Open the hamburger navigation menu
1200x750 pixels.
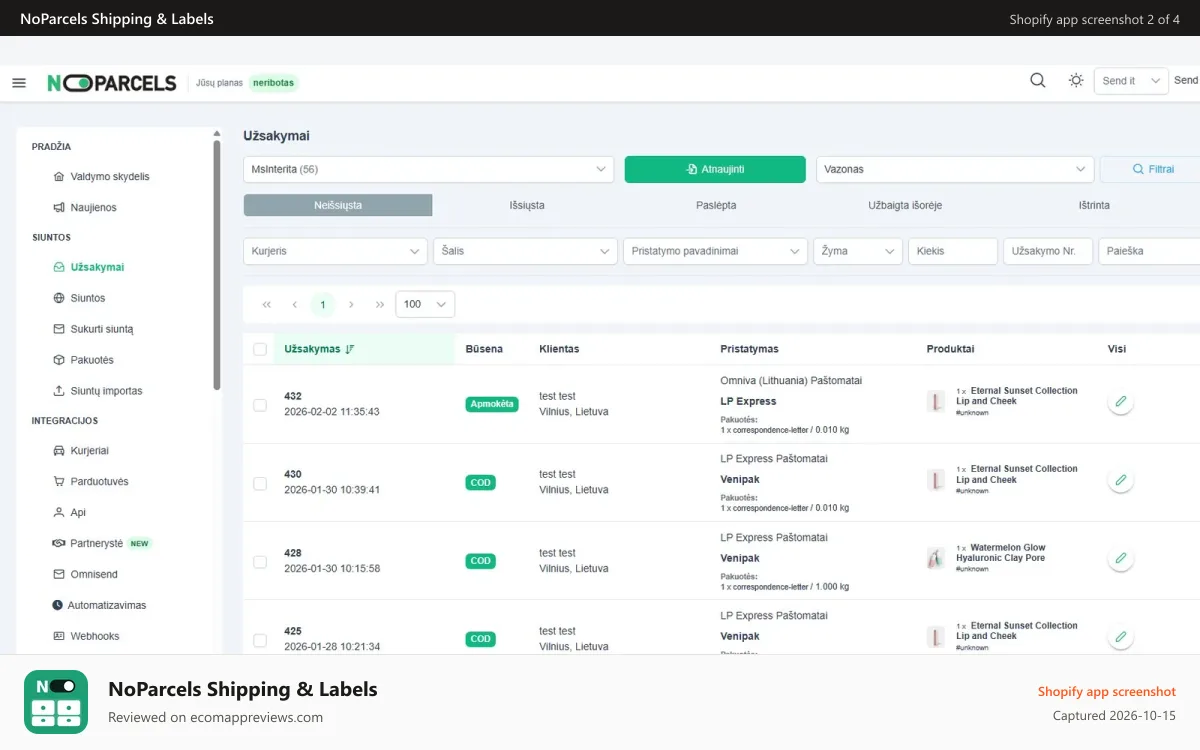pos(19,83)
